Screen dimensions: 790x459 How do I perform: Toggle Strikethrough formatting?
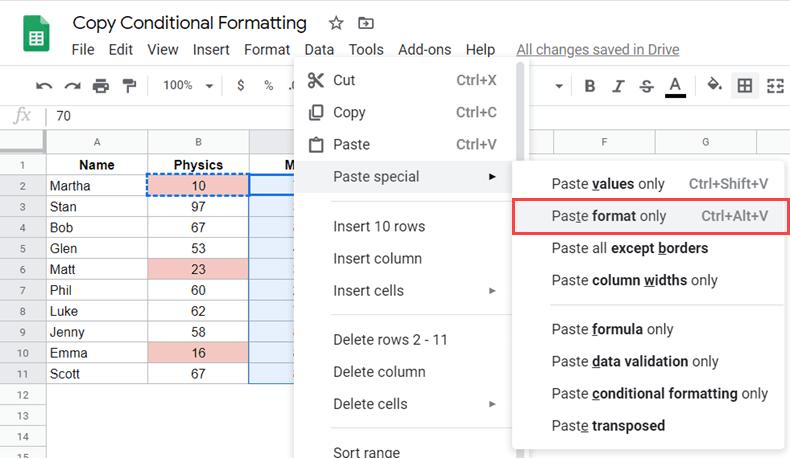646,86
